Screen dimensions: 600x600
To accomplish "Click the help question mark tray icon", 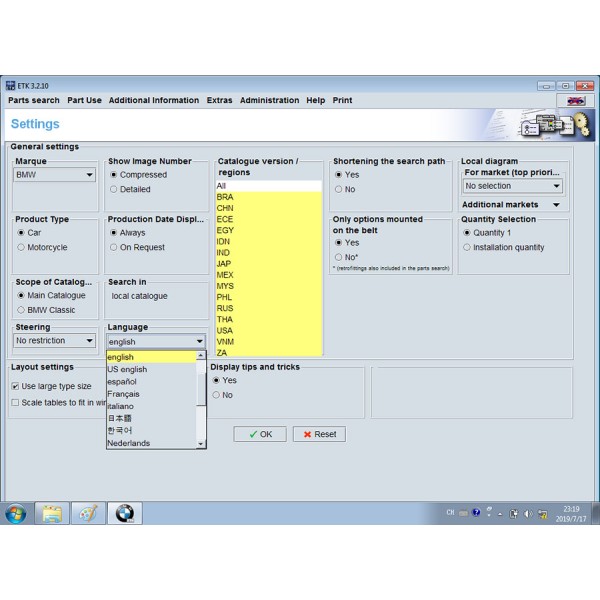I will point(476,512).
